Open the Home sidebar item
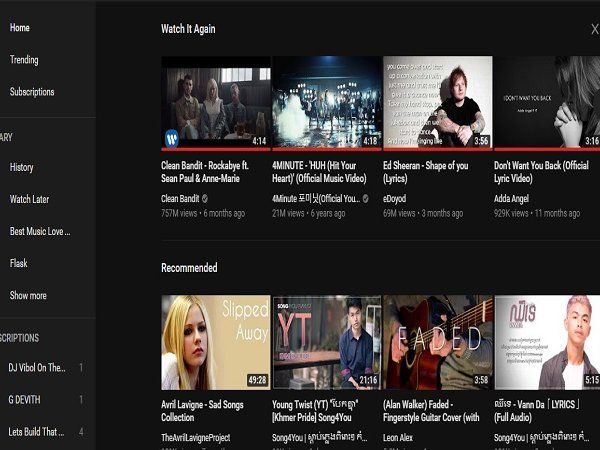The width and height of the screenshot is (600, 450). click(20, 28)
